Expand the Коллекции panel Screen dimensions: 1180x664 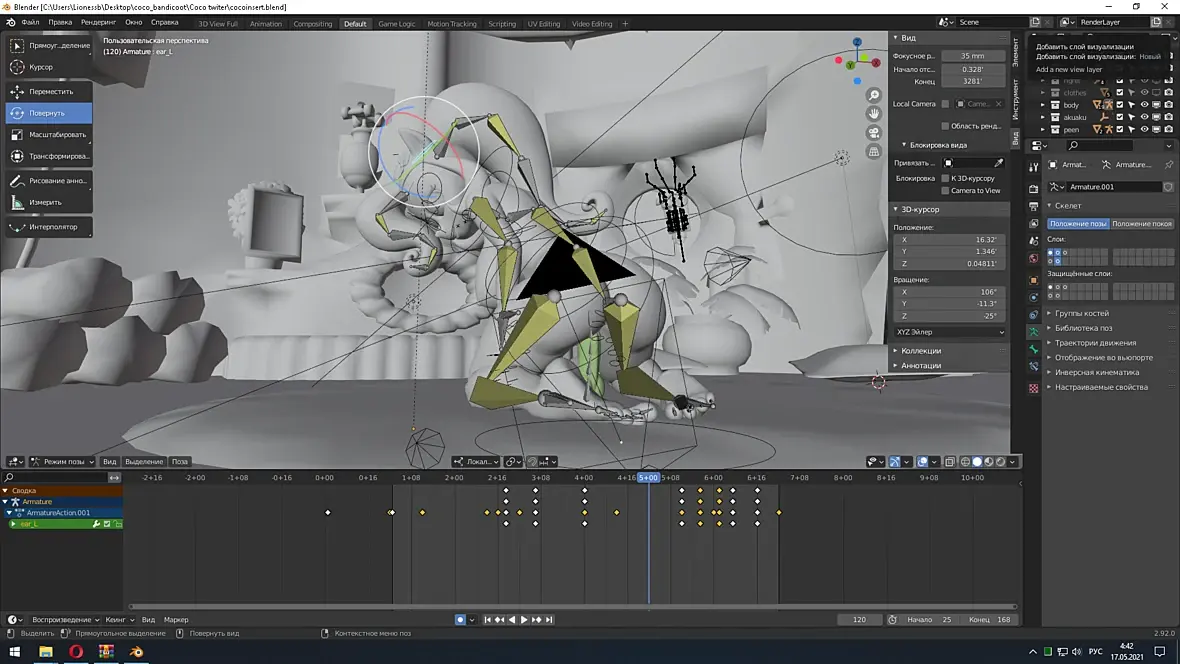(x=920, y=351)
